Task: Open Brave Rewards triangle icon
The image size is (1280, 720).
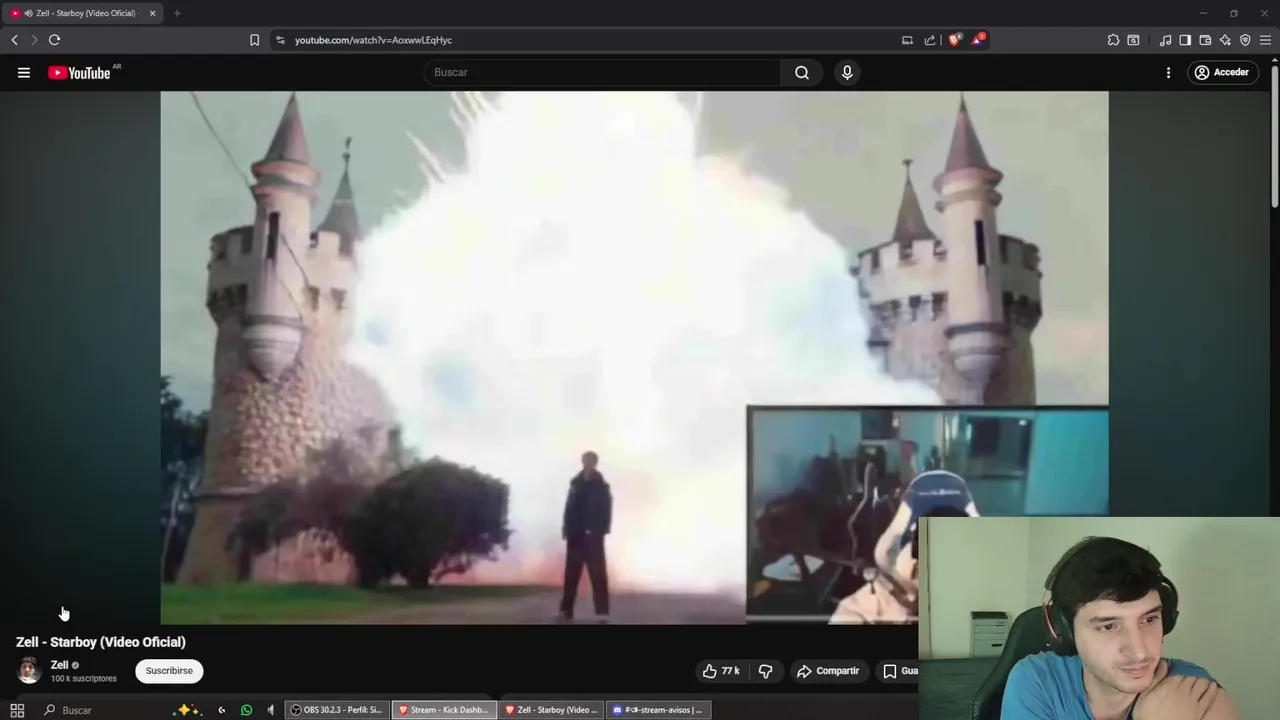Action: [x=978, y=40]
